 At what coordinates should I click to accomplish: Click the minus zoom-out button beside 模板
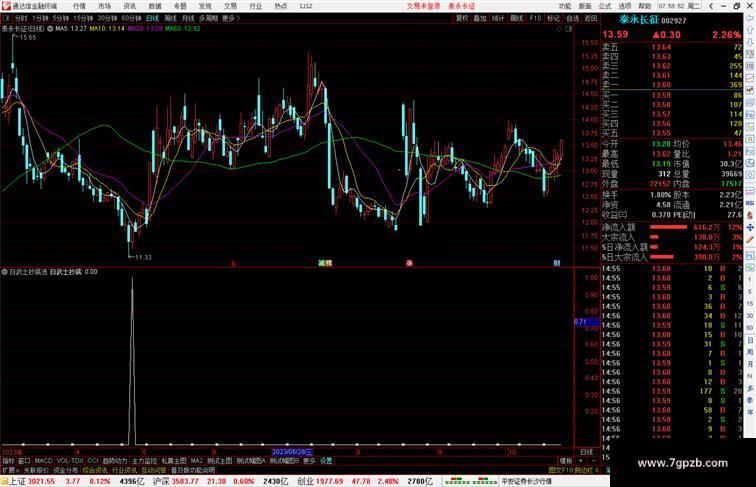click(x=593, y=461)
